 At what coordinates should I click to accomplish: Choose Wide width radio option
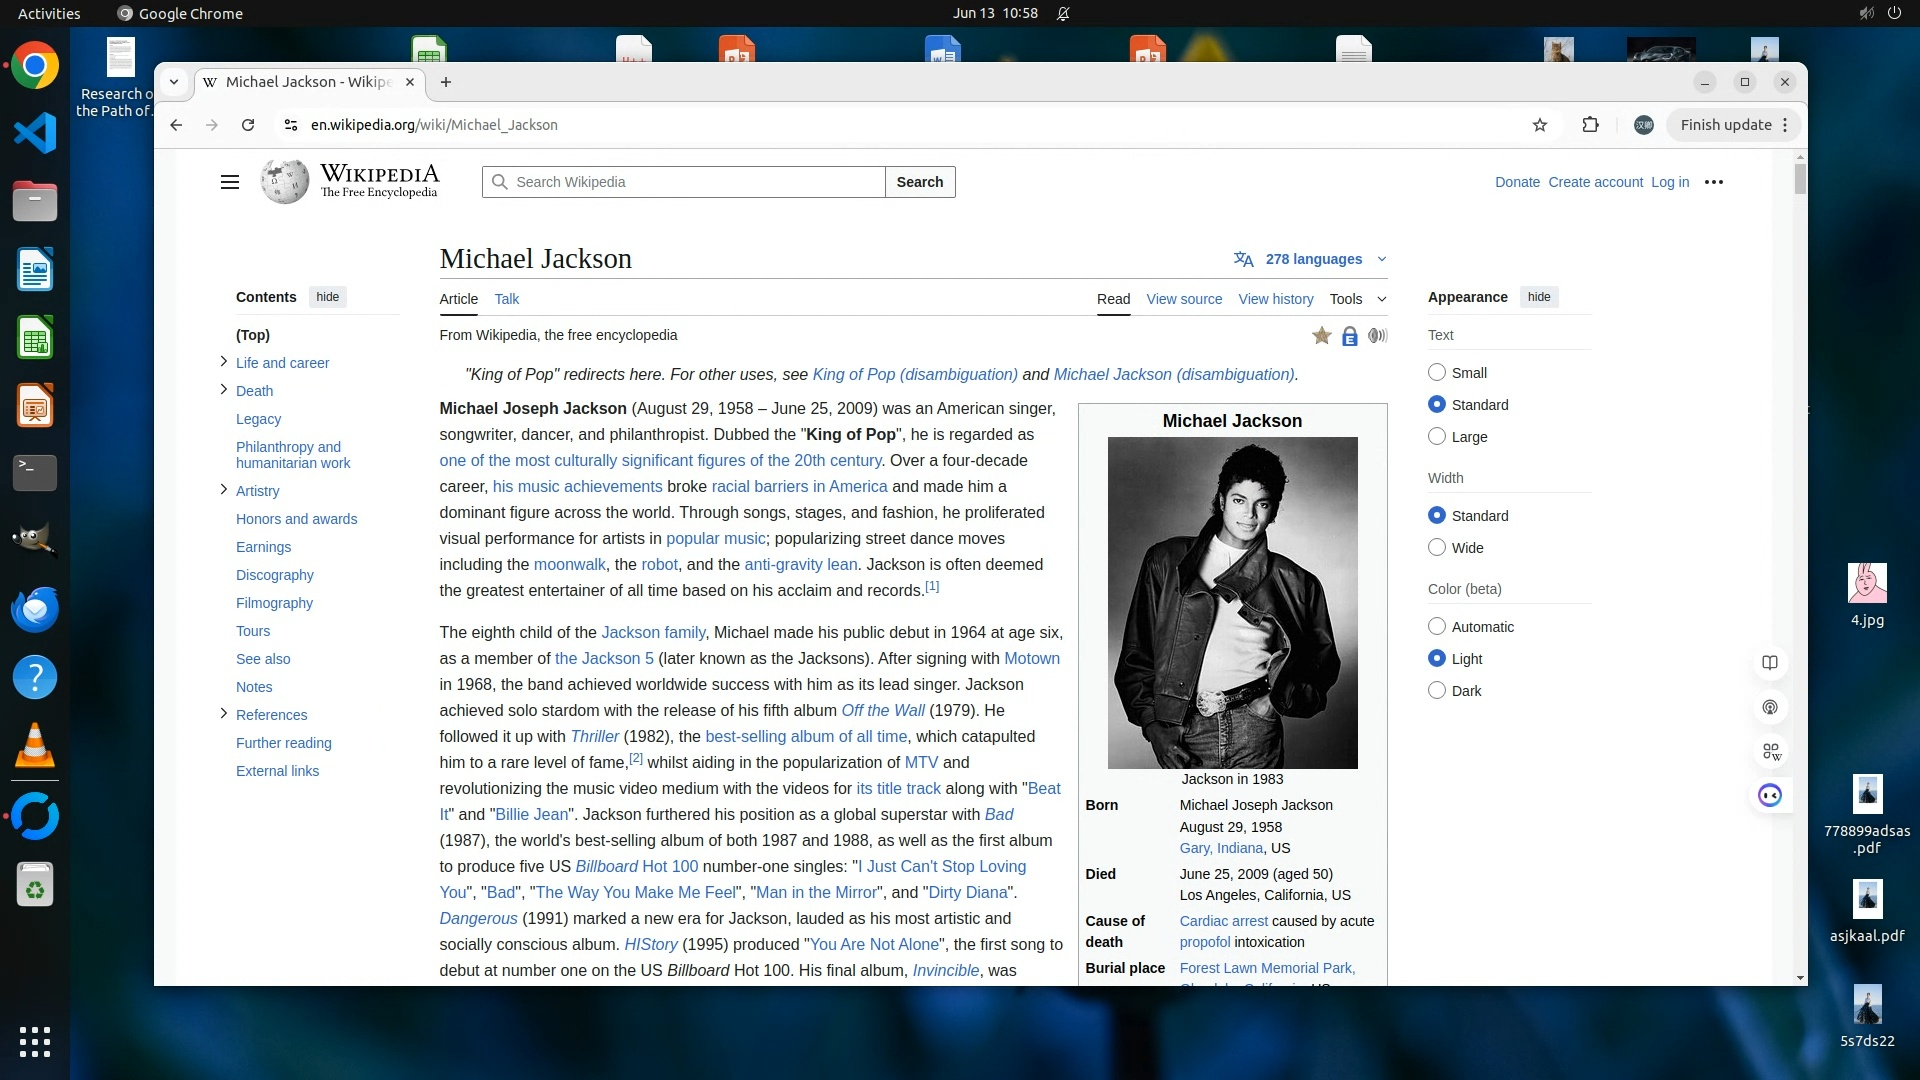(1437, 548)
